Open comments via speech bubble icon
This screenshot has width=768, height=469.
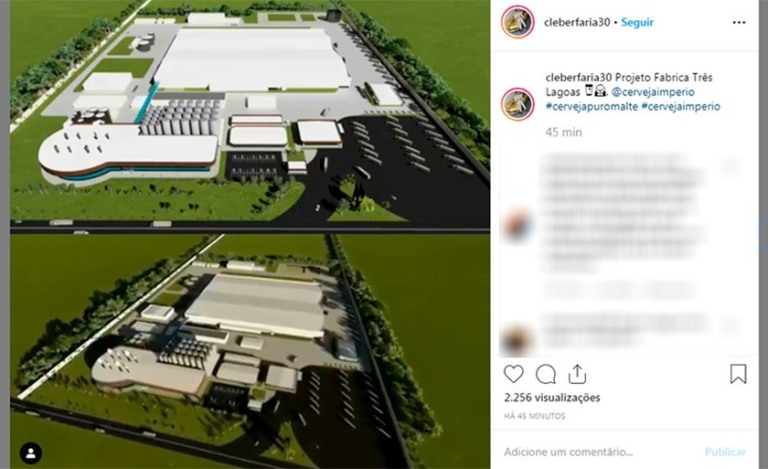click(x=546, y=375)
